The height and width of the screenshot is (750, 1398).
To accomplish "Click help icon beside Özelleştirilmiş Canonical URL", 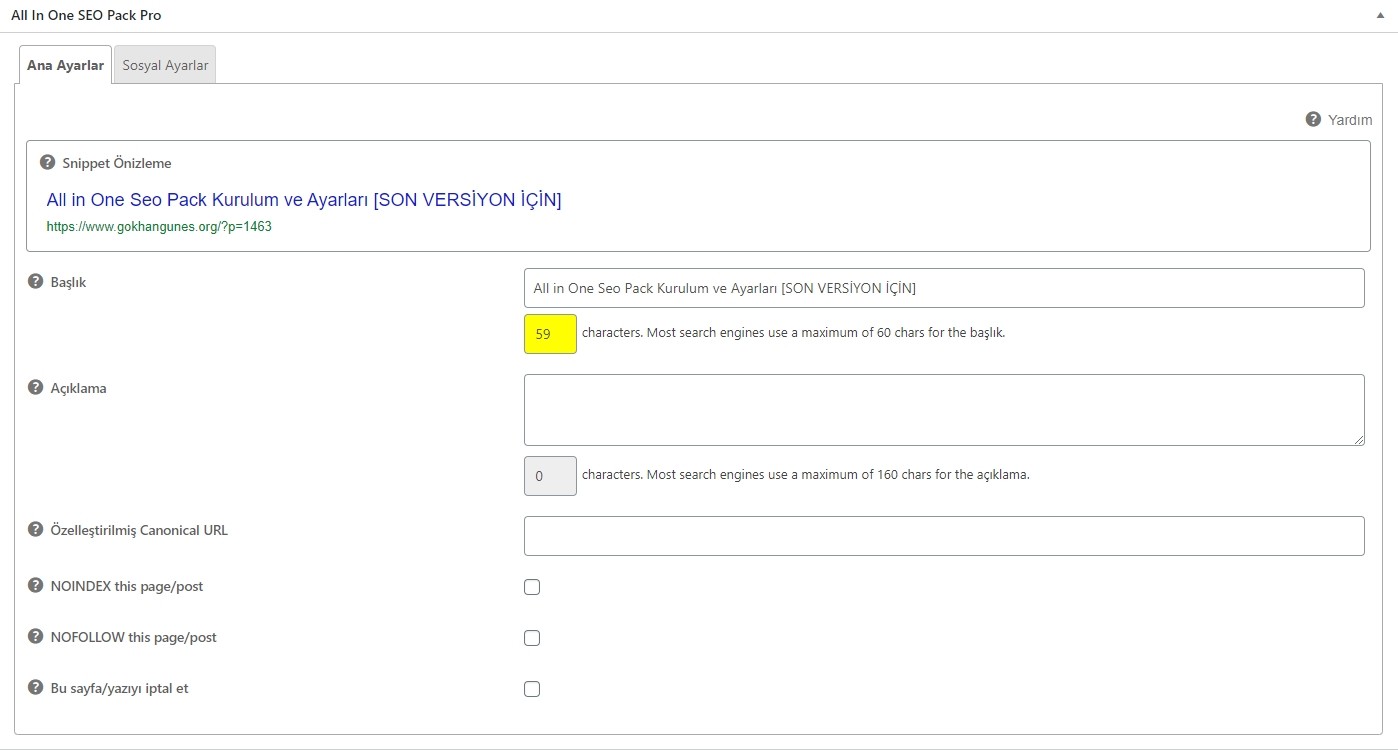I will pos(35,529).
